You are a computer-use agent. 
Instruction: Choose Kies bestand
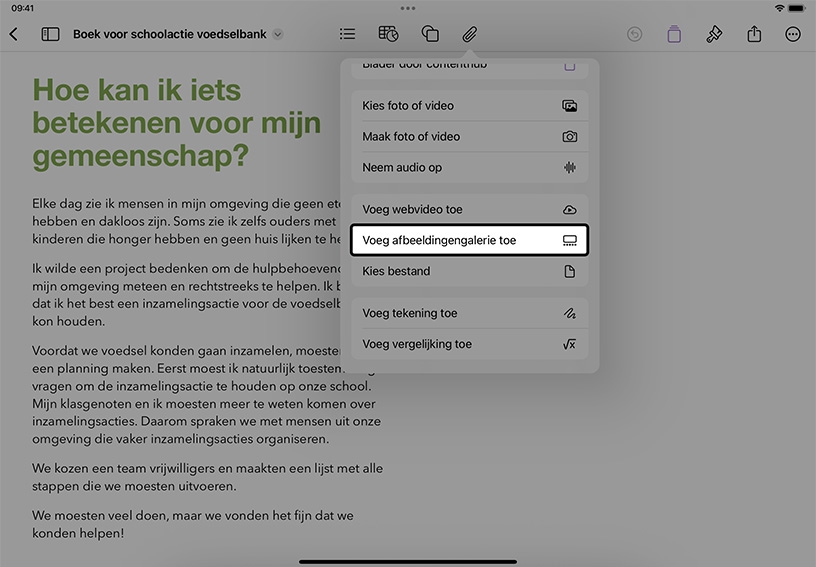(x=470, y=271)
